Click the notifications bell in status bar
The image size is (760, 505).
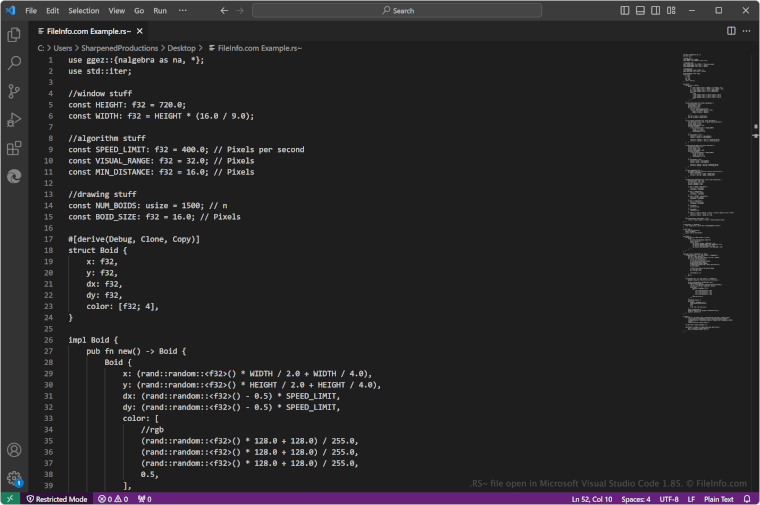coord(747,499)
